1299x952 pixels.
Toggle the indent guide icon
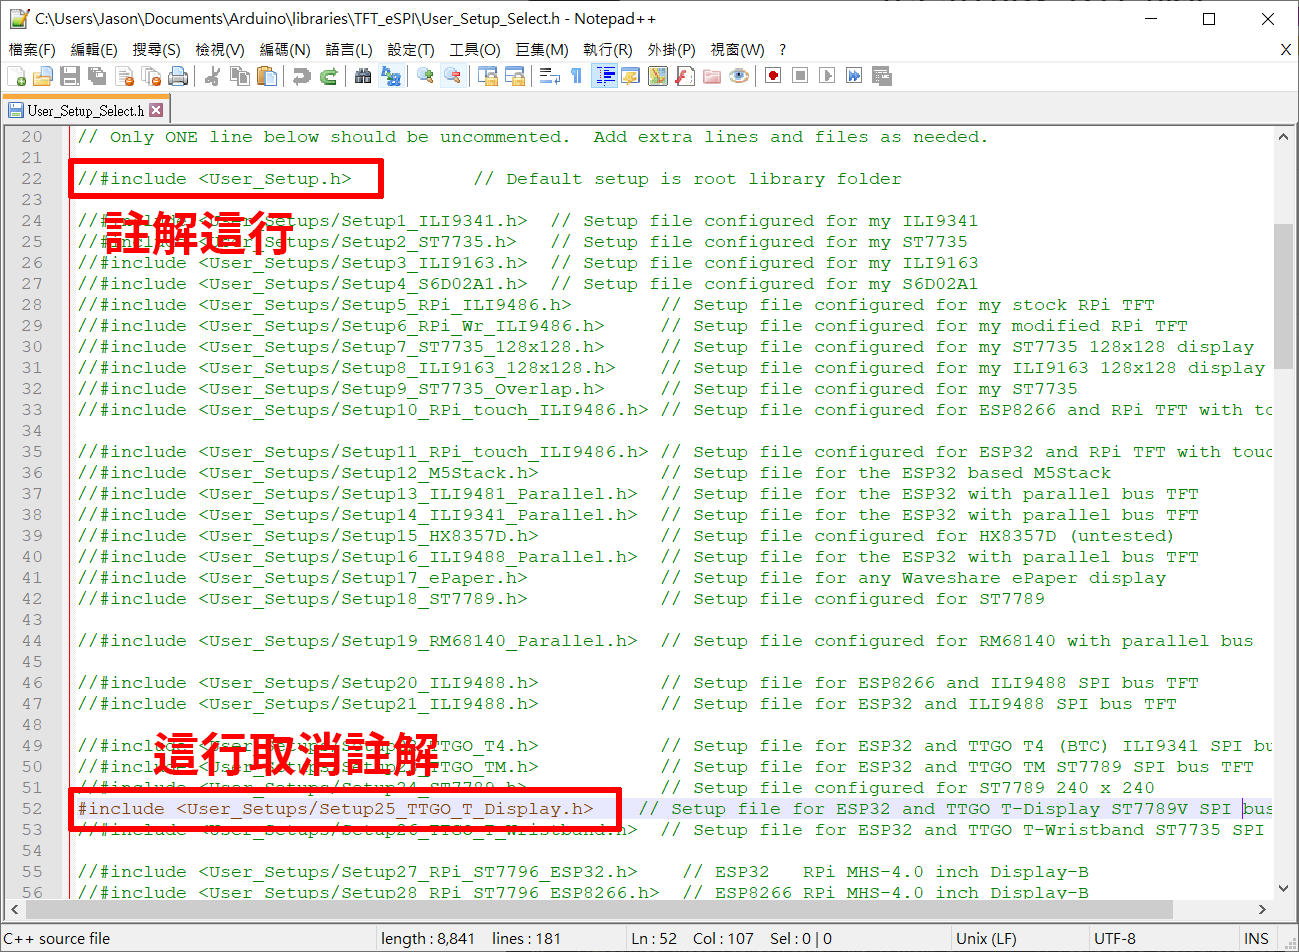[x=604, y=76]
